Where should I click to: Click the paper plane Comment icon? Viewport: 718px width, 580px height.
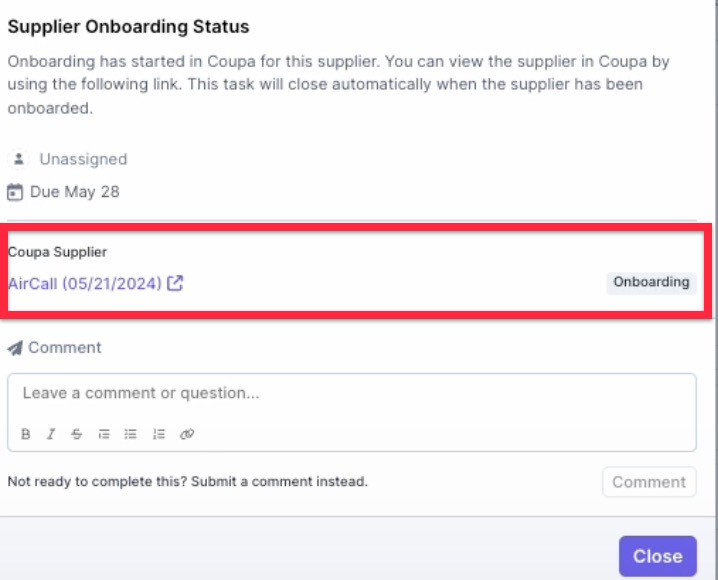tap(15, 348)
